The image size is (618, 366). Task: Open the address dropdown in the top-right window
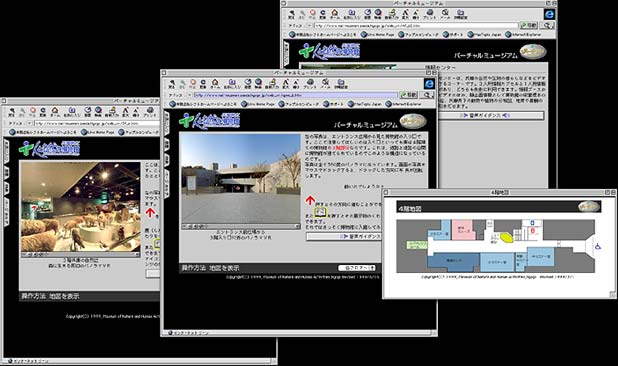309,26
